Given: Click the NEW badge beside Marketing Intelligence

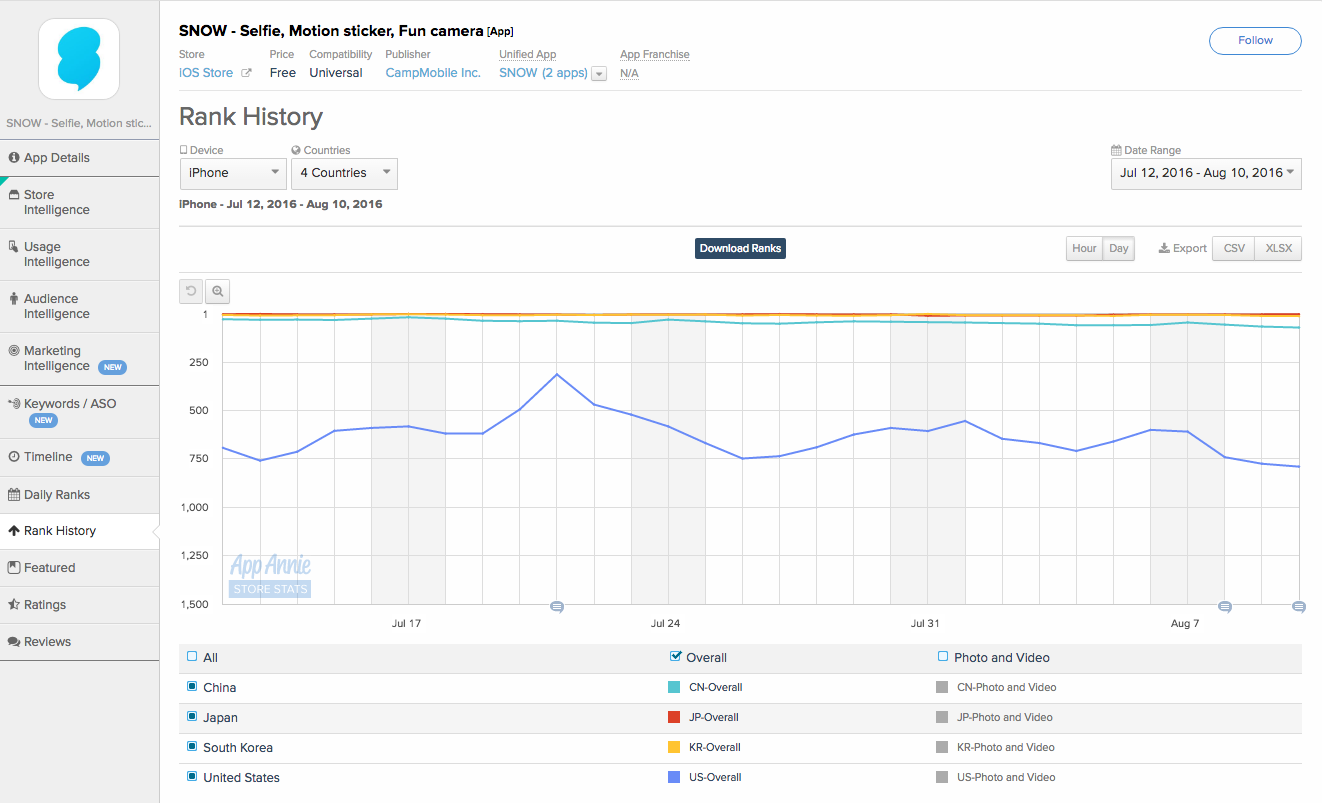Looking at the screenshot, I should [x=112, y=367].
